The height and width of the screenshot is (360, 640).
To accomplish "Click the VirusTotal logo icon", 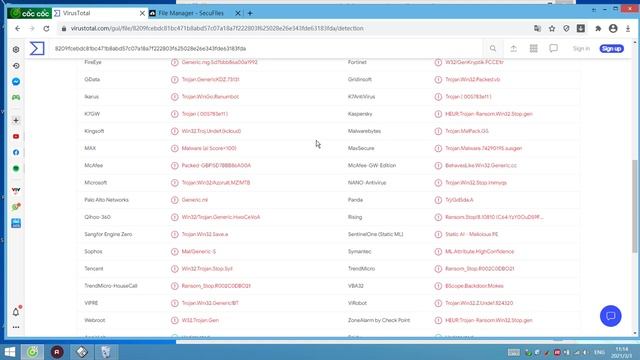I will coord(37,49).
